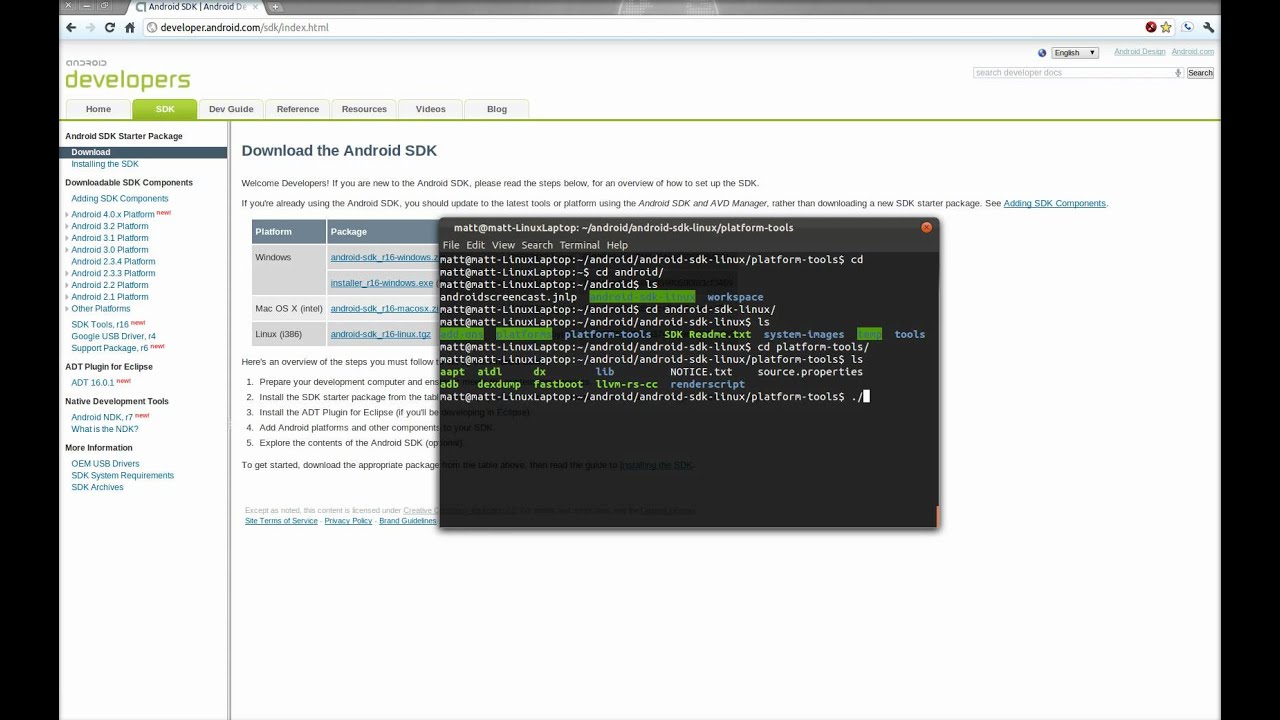
Task: Close the terminal window with red button
Action: [926, 227]
